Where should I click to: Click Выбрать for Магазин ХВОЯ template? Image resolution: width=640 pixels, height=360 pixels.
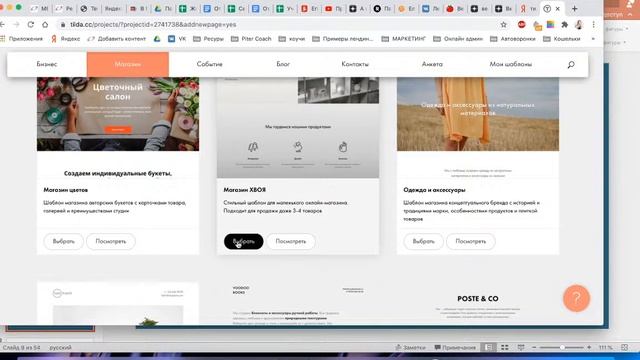click(244, 241)
